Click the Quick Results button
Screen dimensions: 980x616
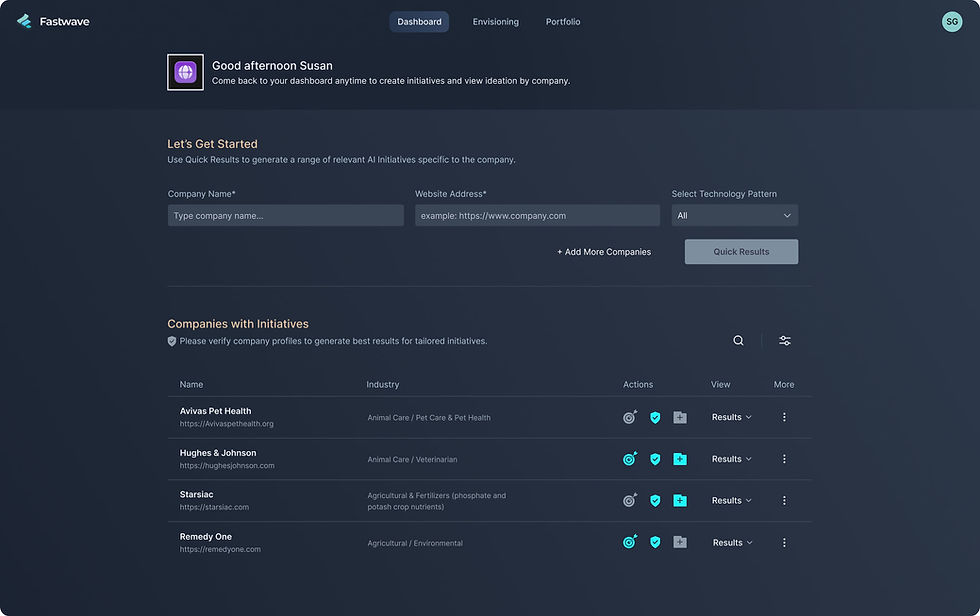coord(741,252)
